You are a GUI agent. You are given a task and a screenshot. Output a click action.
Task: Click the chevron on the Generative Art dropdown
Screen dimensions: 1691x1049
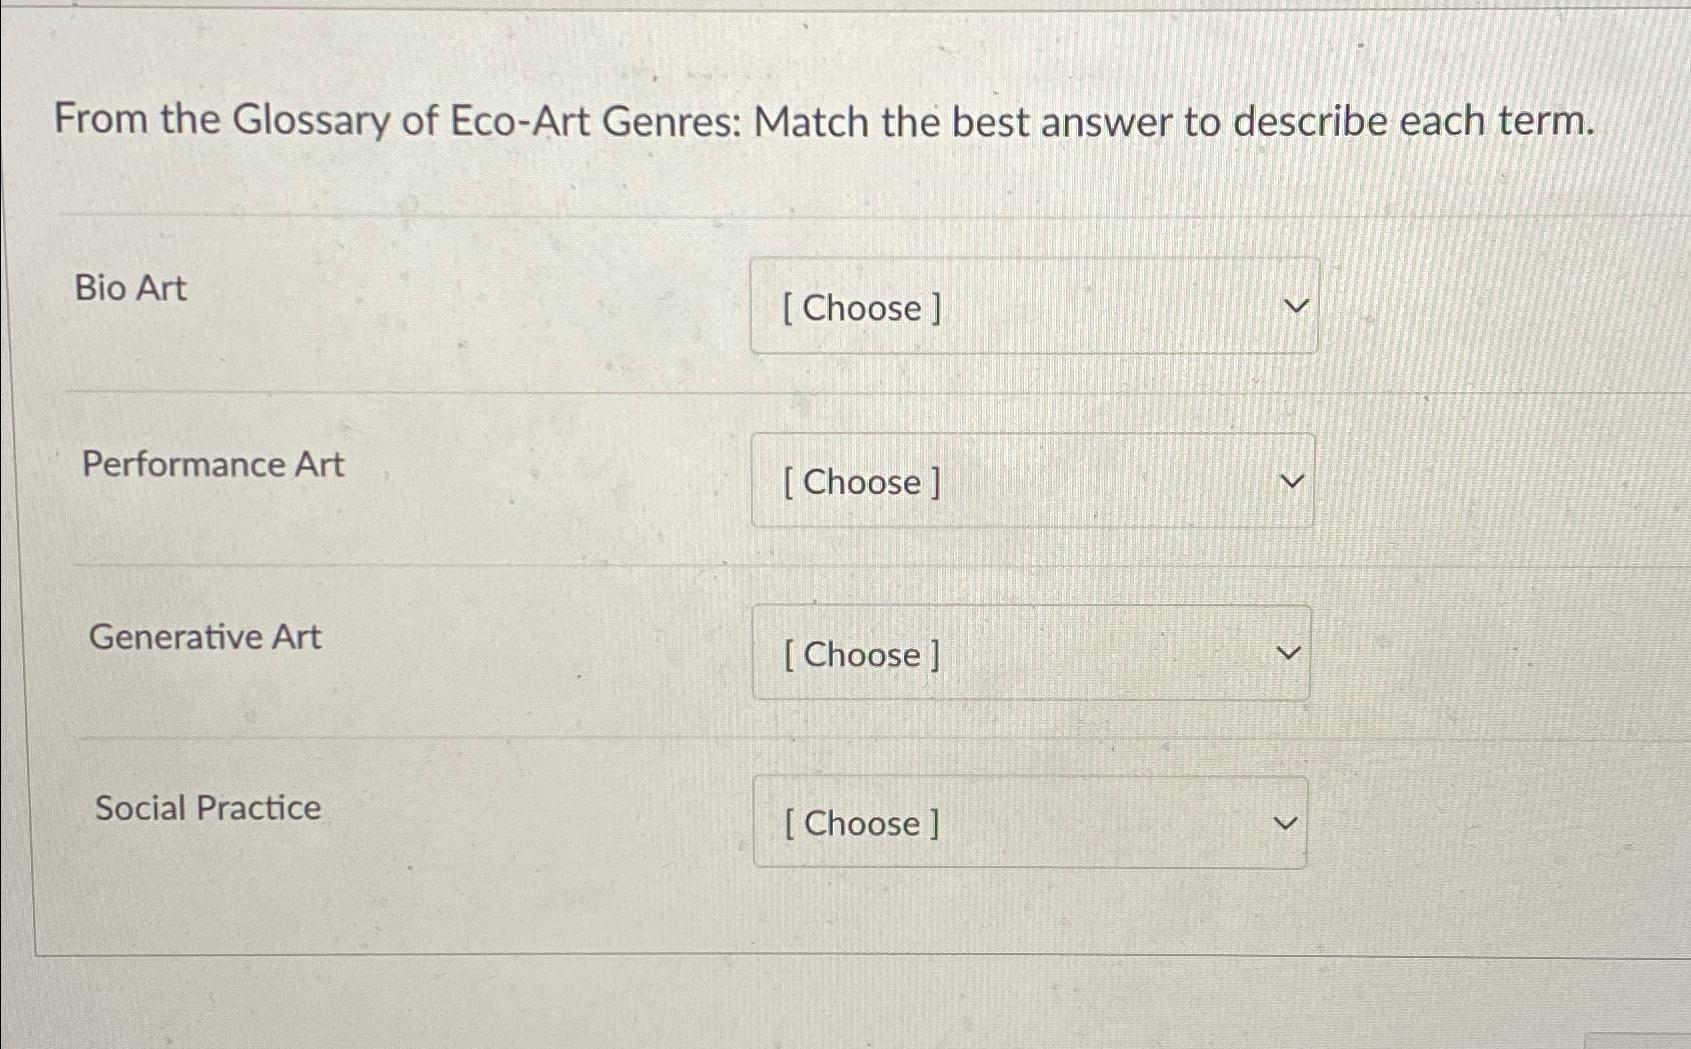[x=1290, y=653]
